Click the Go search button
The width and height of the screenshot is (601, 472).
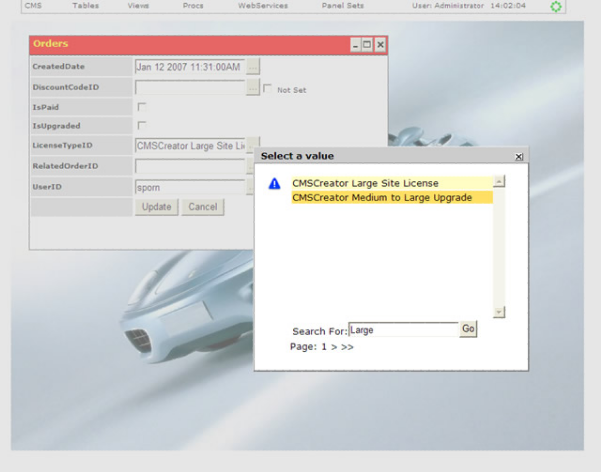tap(468, 329)
